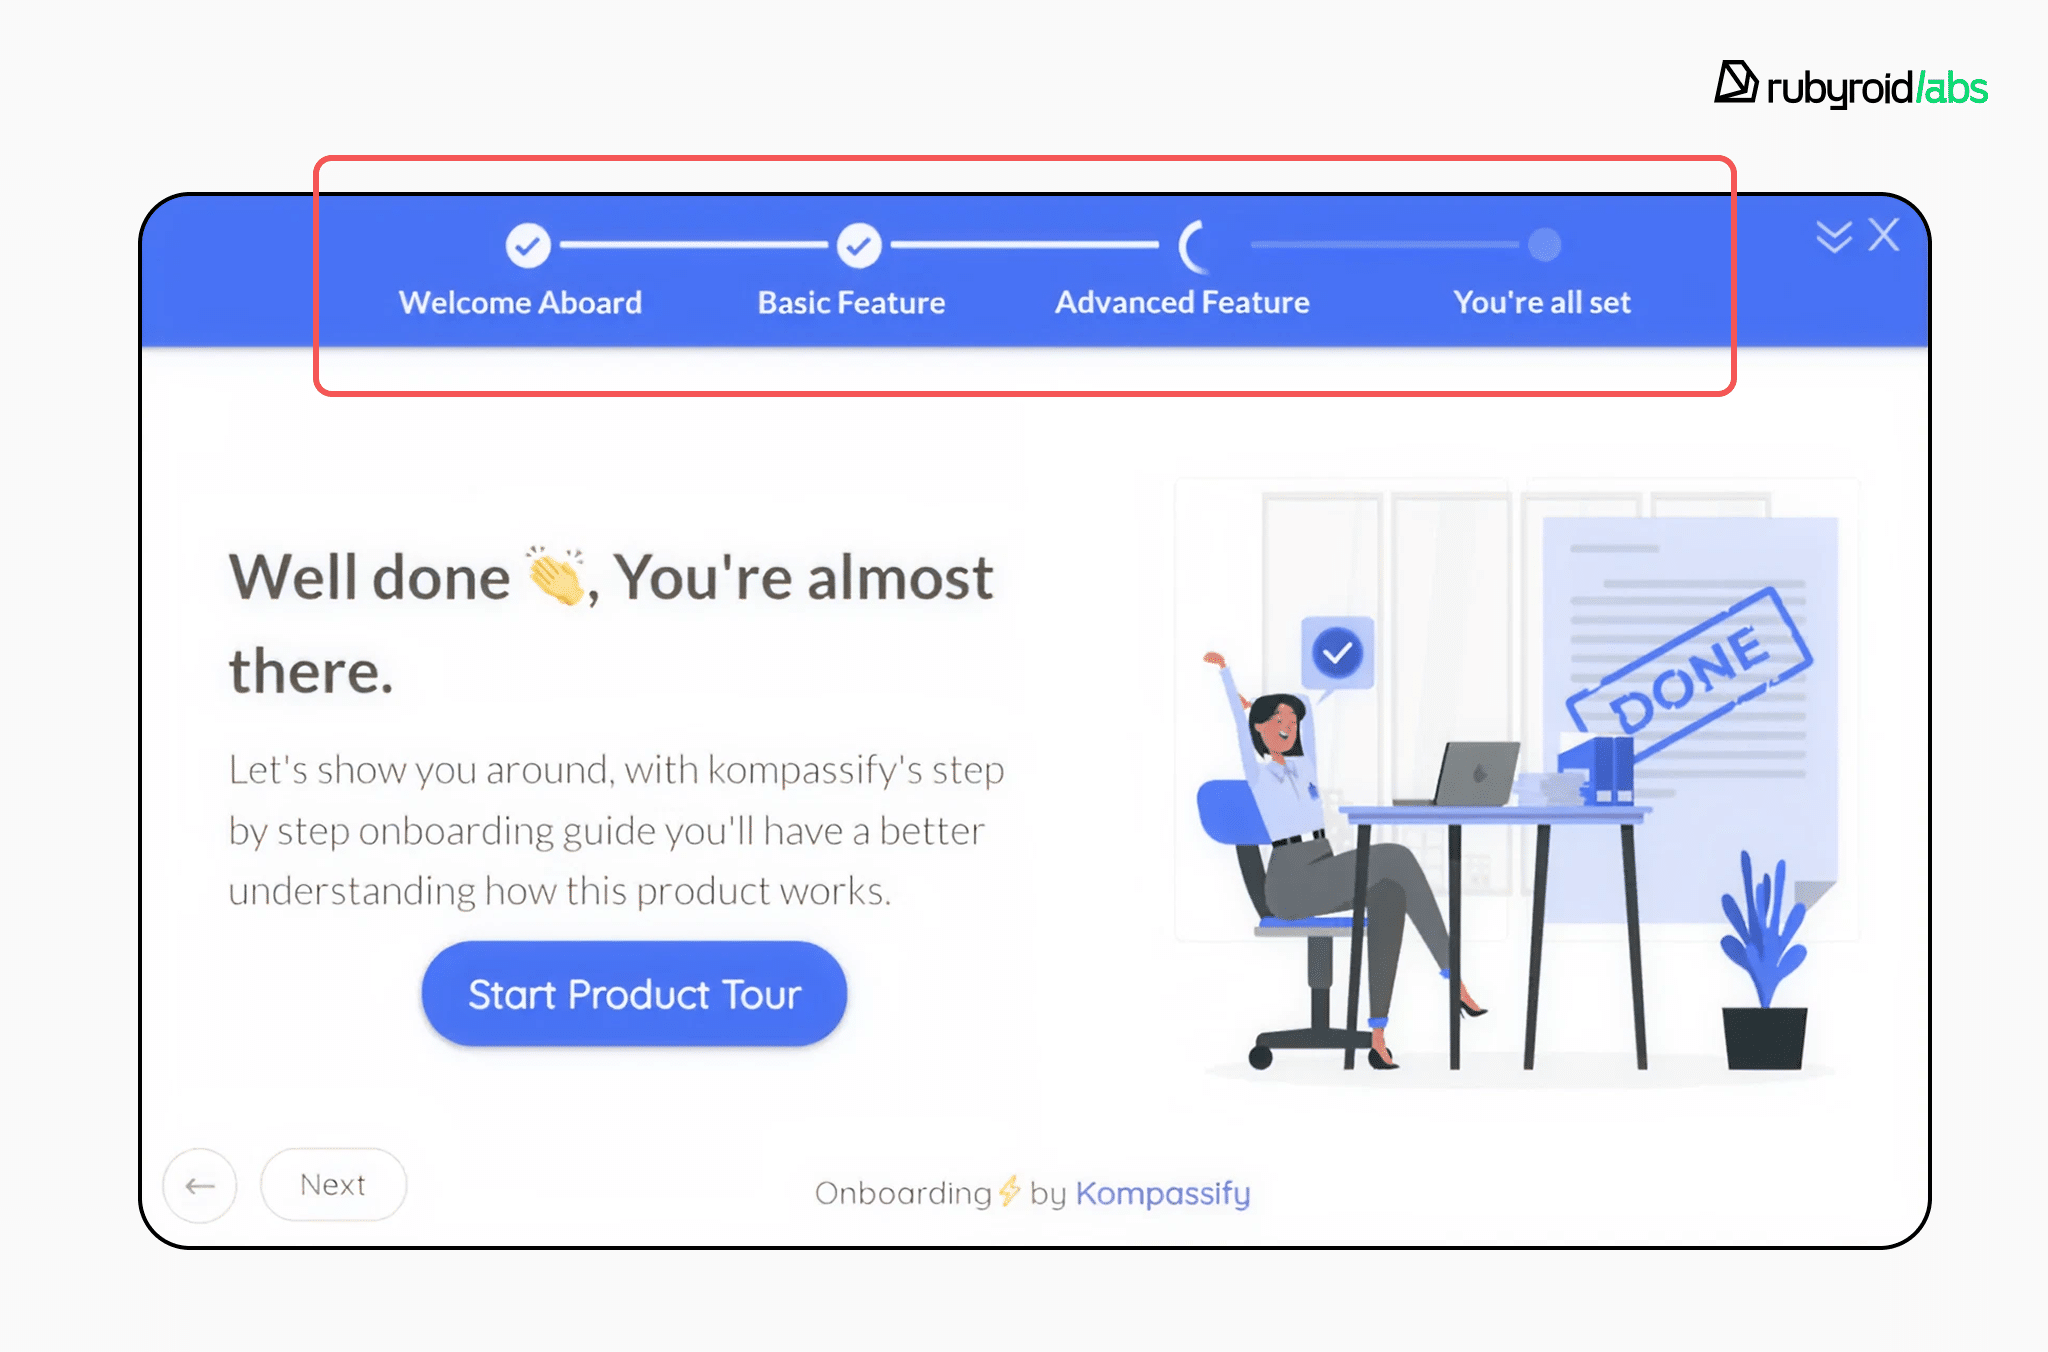Close the onboarding panel with X
Image resolution: width=2048 pixels, height=1352 pixels.
(1884, 235)
